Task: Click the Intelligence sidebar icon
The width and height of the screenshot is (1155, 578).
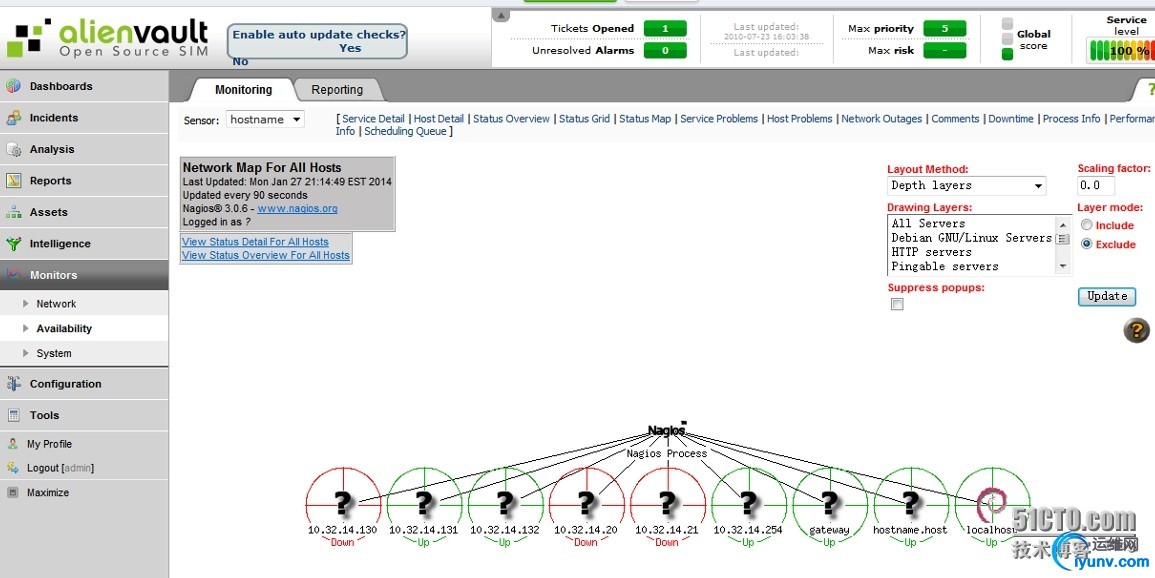Action: [x=13, y=244]
